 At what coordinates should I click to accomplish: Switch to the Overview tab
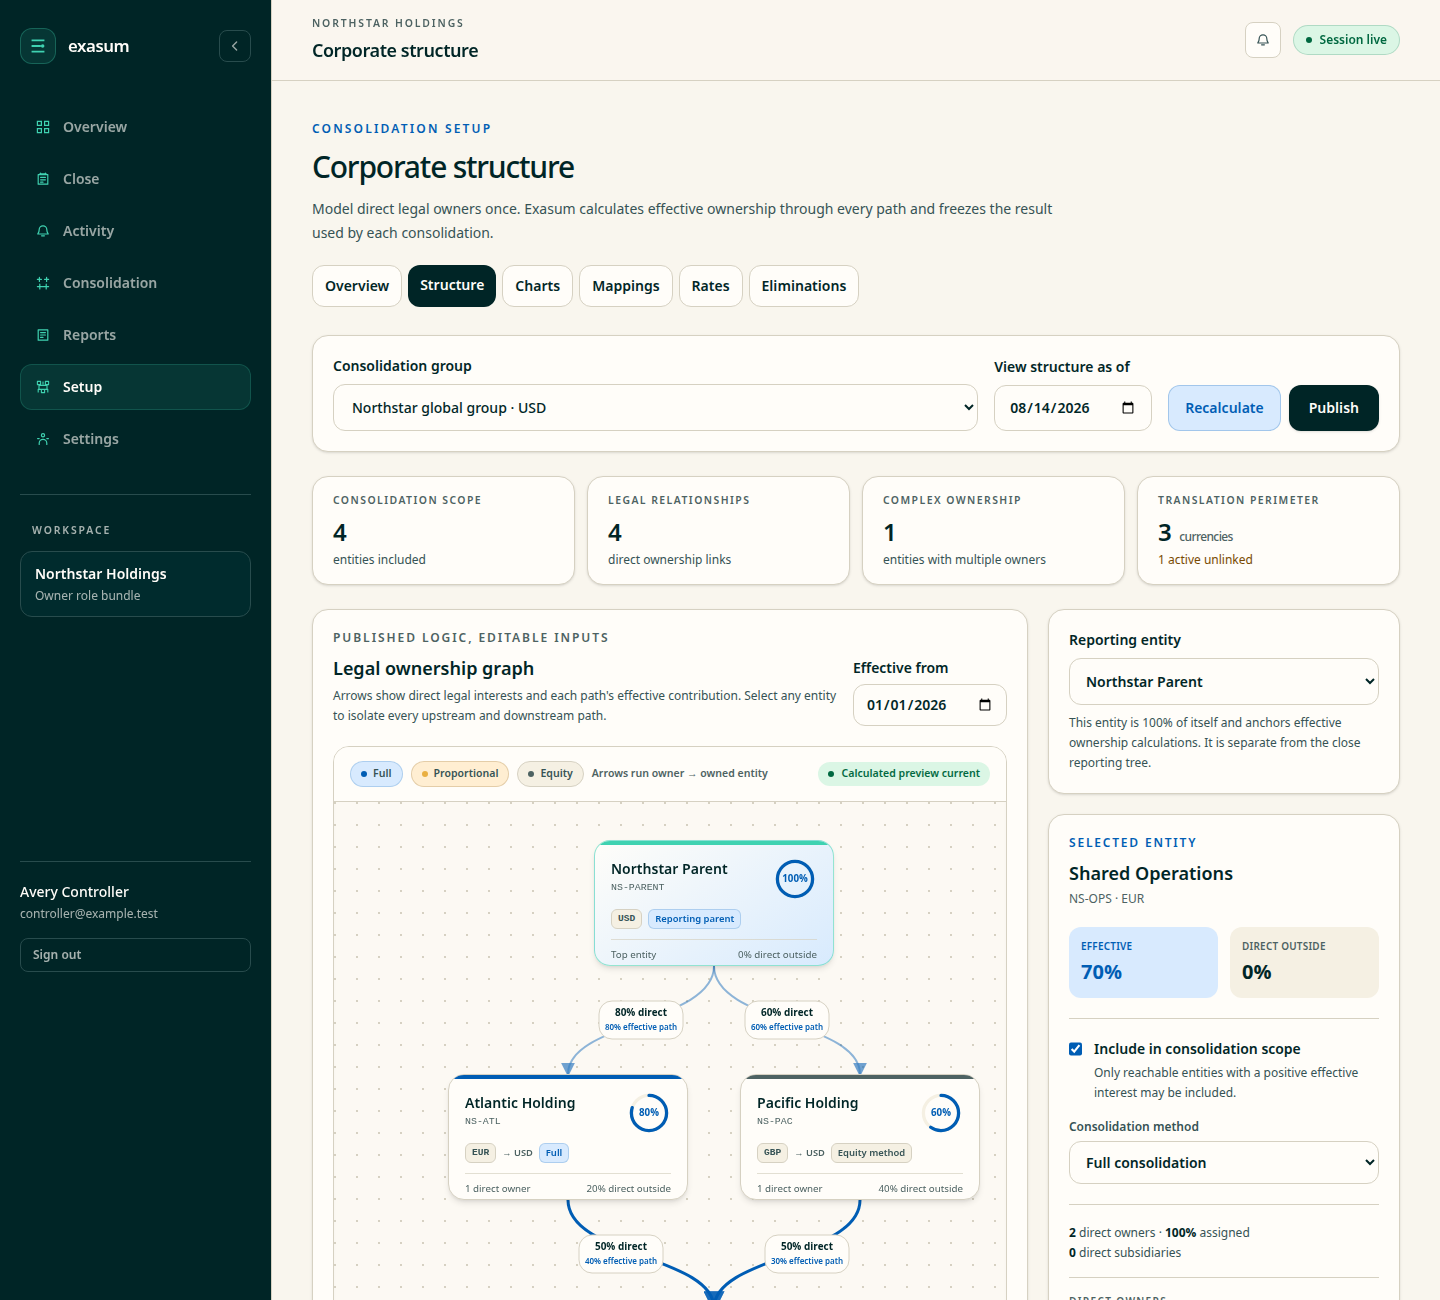357,286
